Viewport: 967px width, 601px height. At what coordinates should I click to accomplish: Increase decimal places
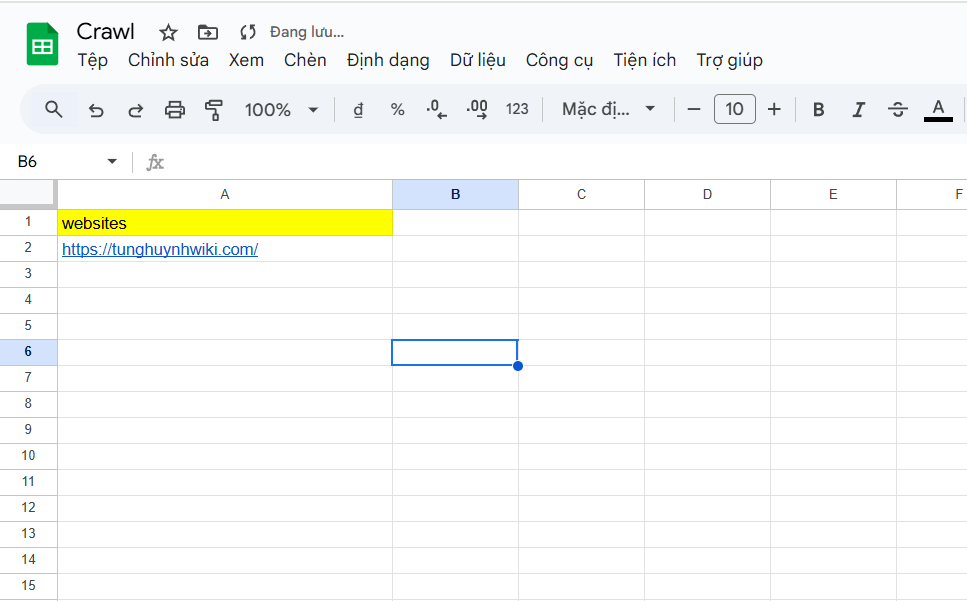pos(477,110)
